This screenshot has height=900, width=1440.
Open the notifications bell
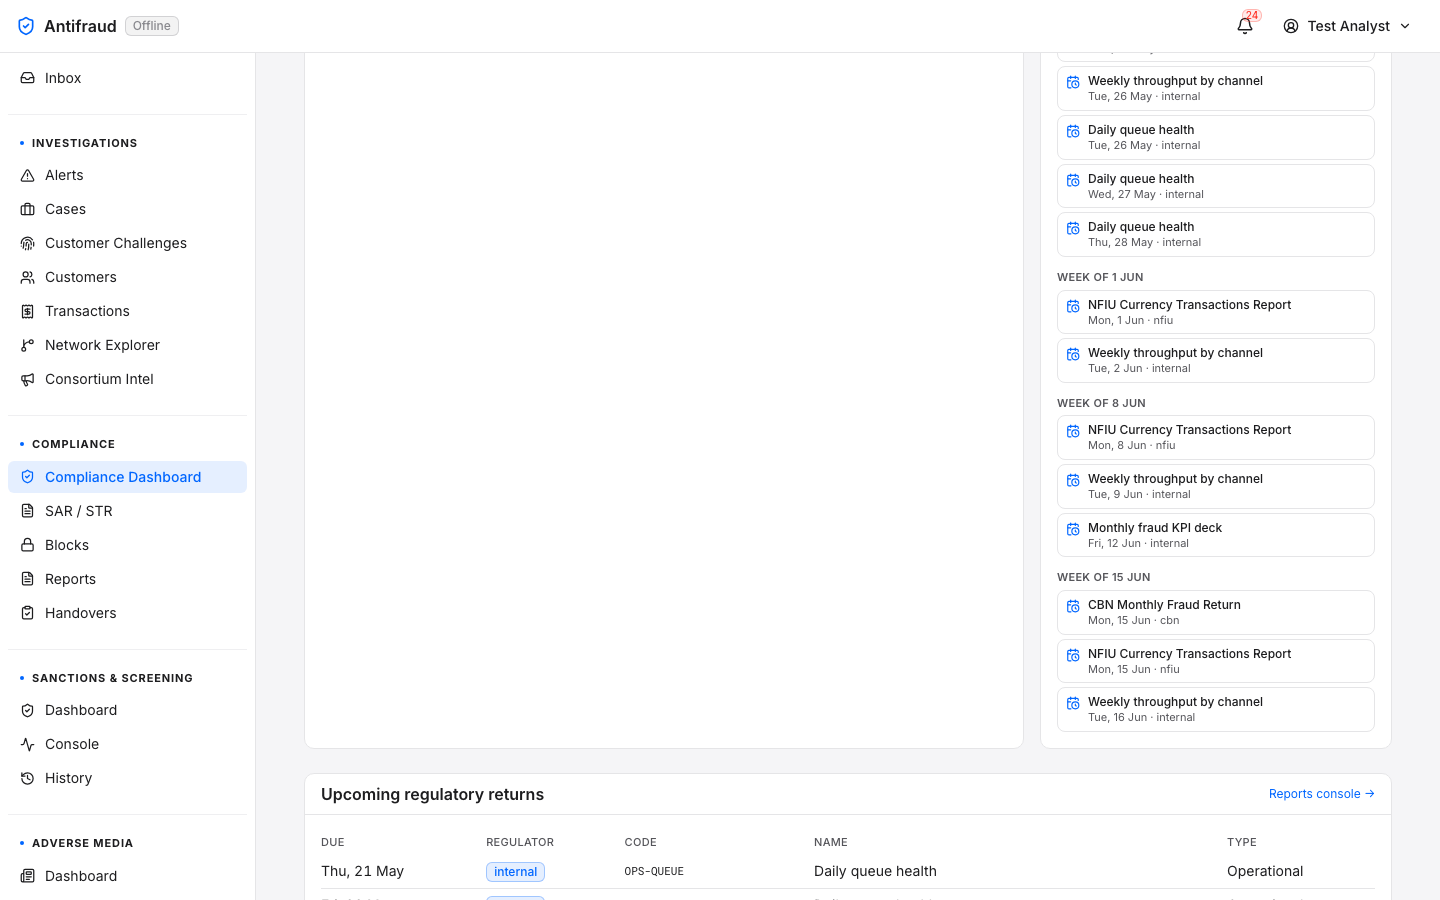point(1245,26)
